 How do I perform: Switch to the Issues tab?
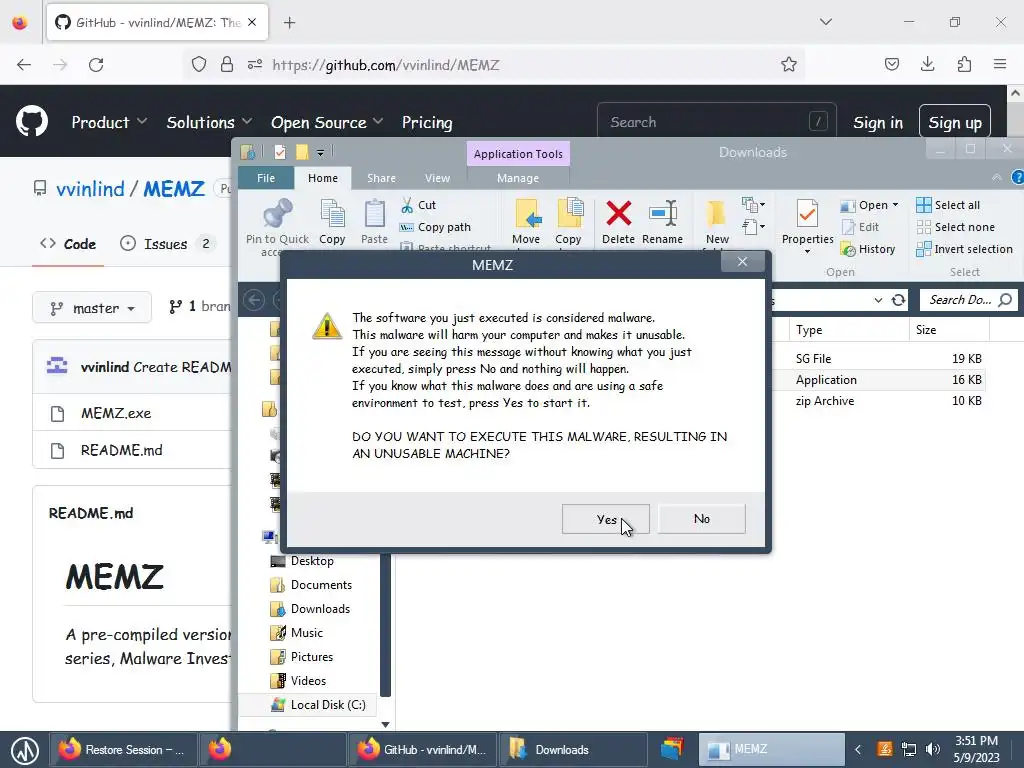coord(167,244)
